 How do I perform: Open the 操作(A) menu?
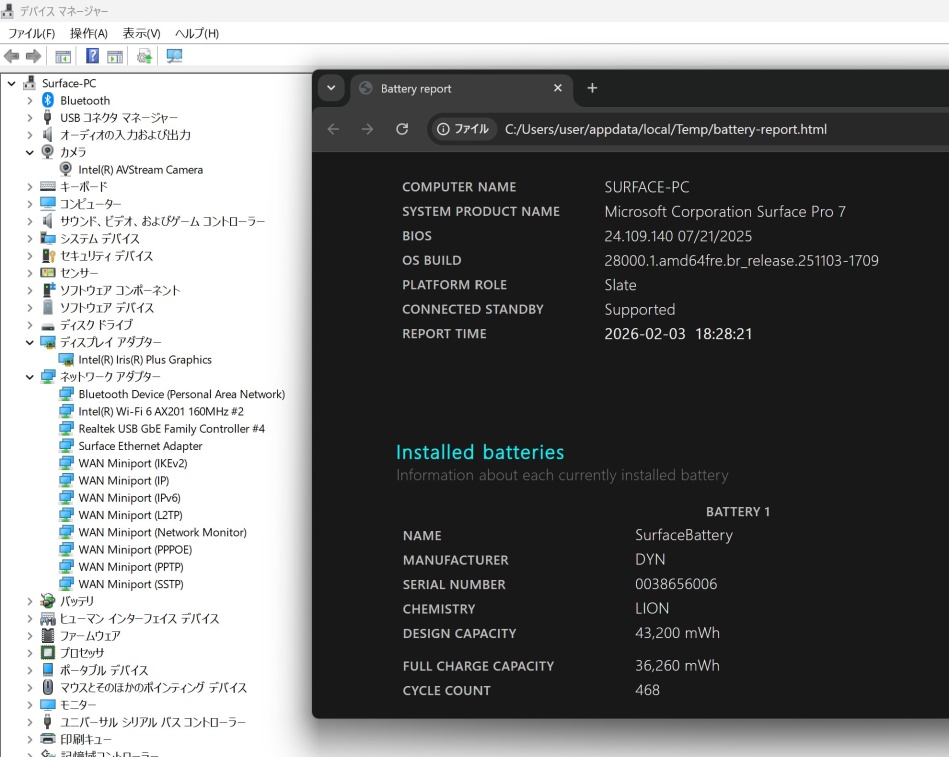point(88,34)
